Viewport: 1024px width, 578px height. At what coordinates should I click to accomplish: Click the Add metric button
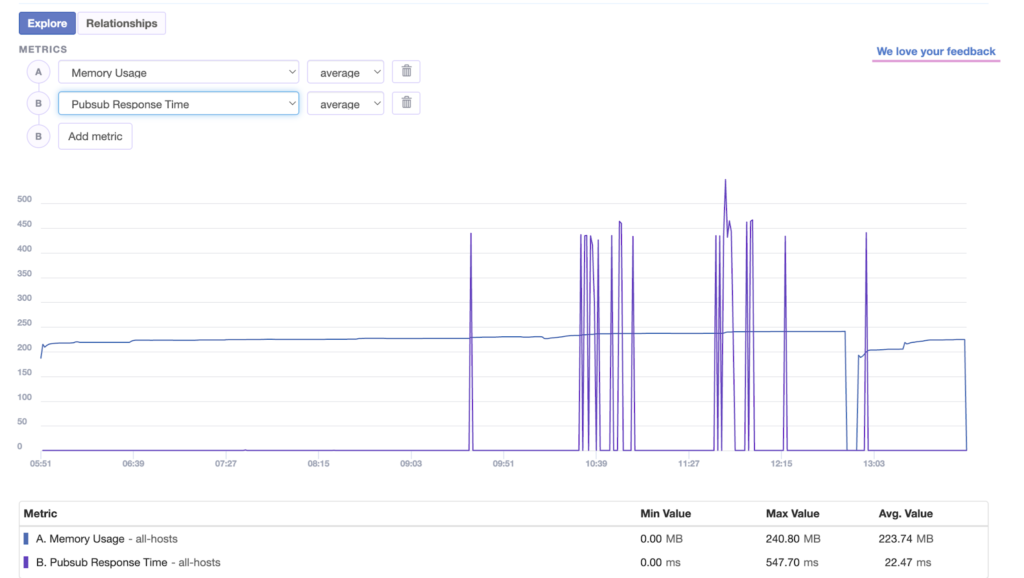[x=95, y=136]
